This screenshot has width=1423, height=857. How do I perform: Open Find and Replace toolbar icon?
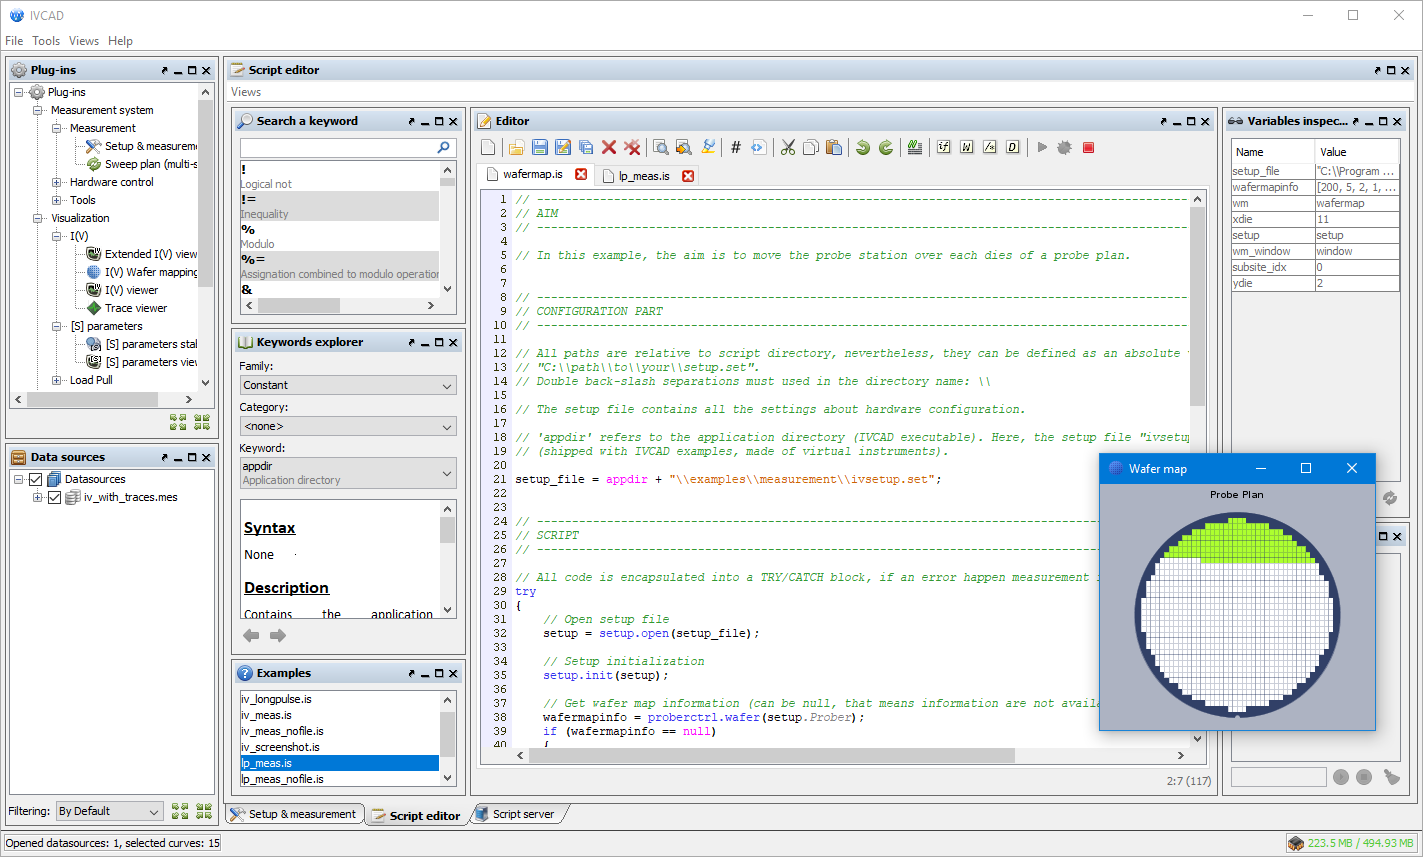[x=684, y=147]
